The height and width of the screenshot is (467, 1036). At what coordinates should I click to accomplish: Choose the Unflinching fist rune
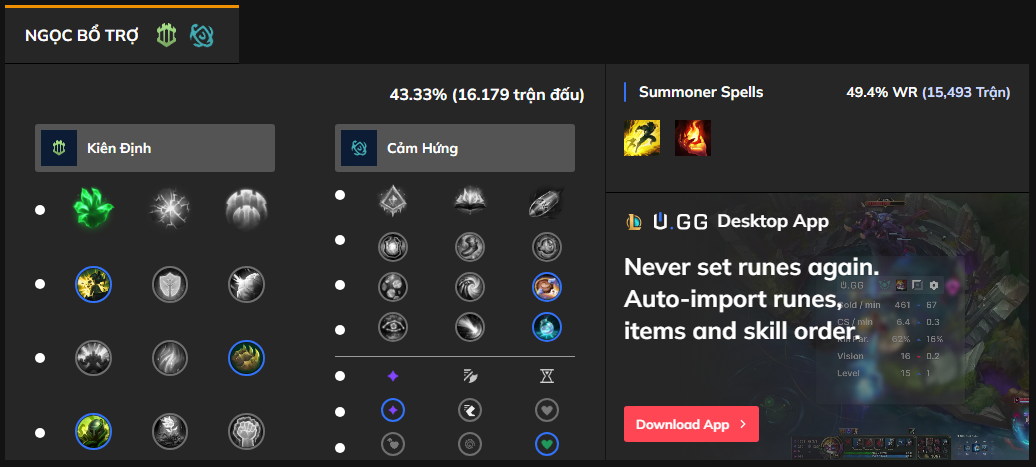tap(245, 431)
